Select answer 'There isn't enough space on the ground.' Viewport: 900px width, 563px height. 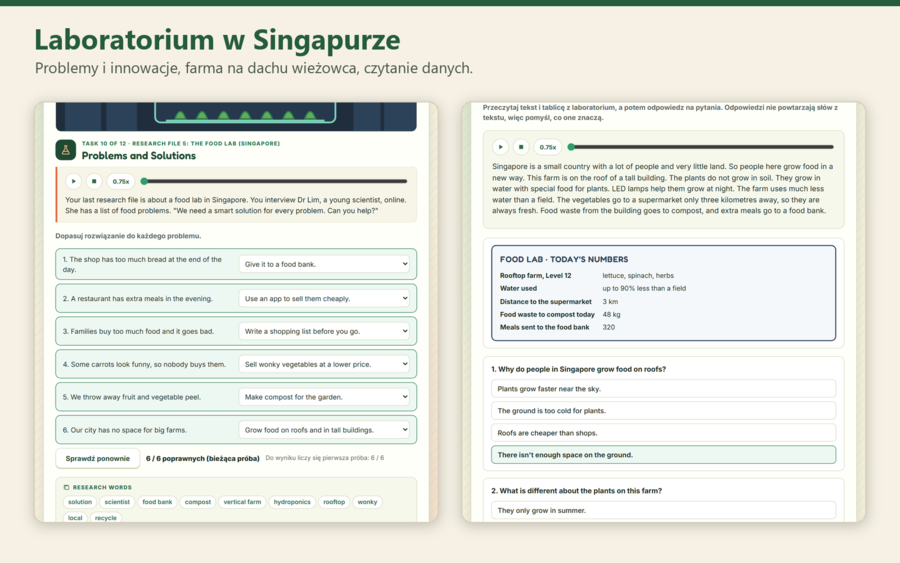[x=664, y=455]
